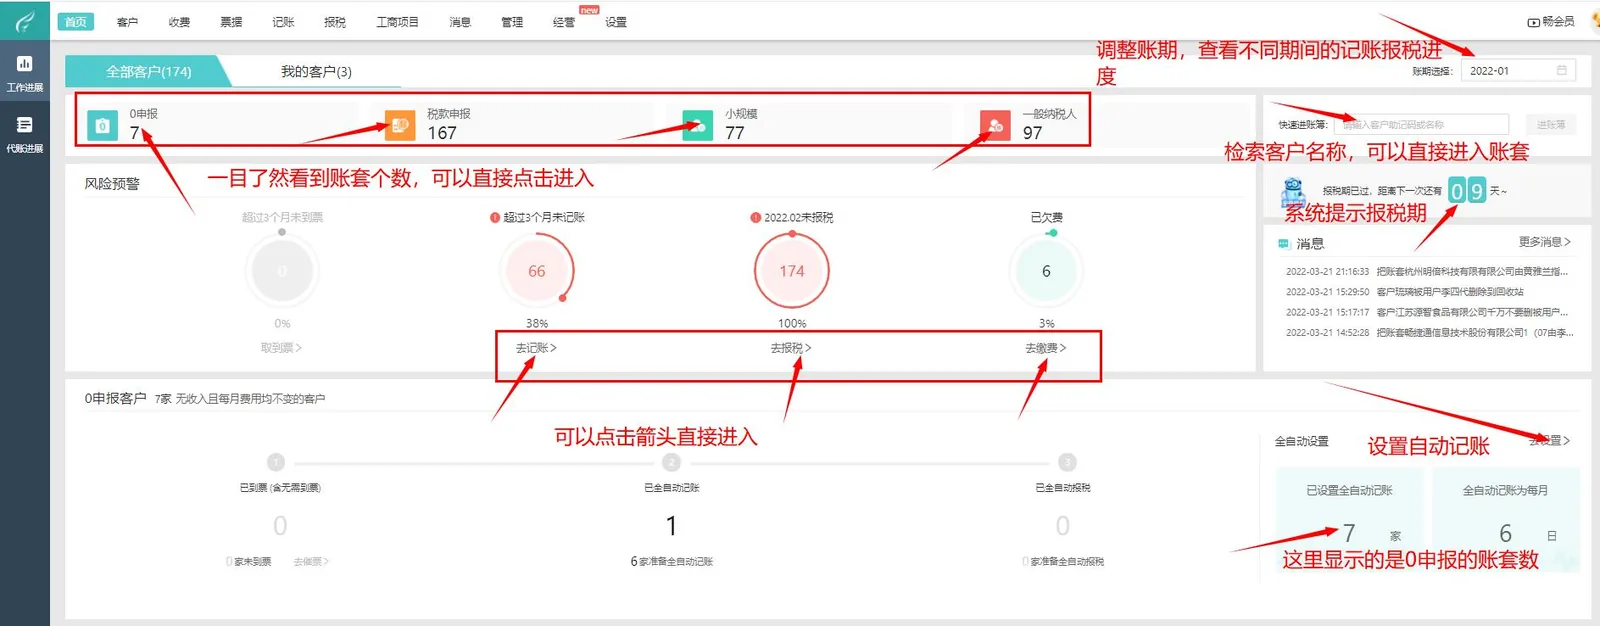Screen dimensions: 1600x626
Task: Select the 首页 menu item
Action: [x=75, y=22]
